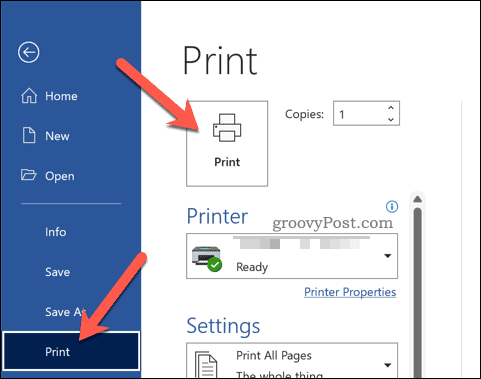
Task: Click the back arrow circle icon
Action: coord(29,52)
